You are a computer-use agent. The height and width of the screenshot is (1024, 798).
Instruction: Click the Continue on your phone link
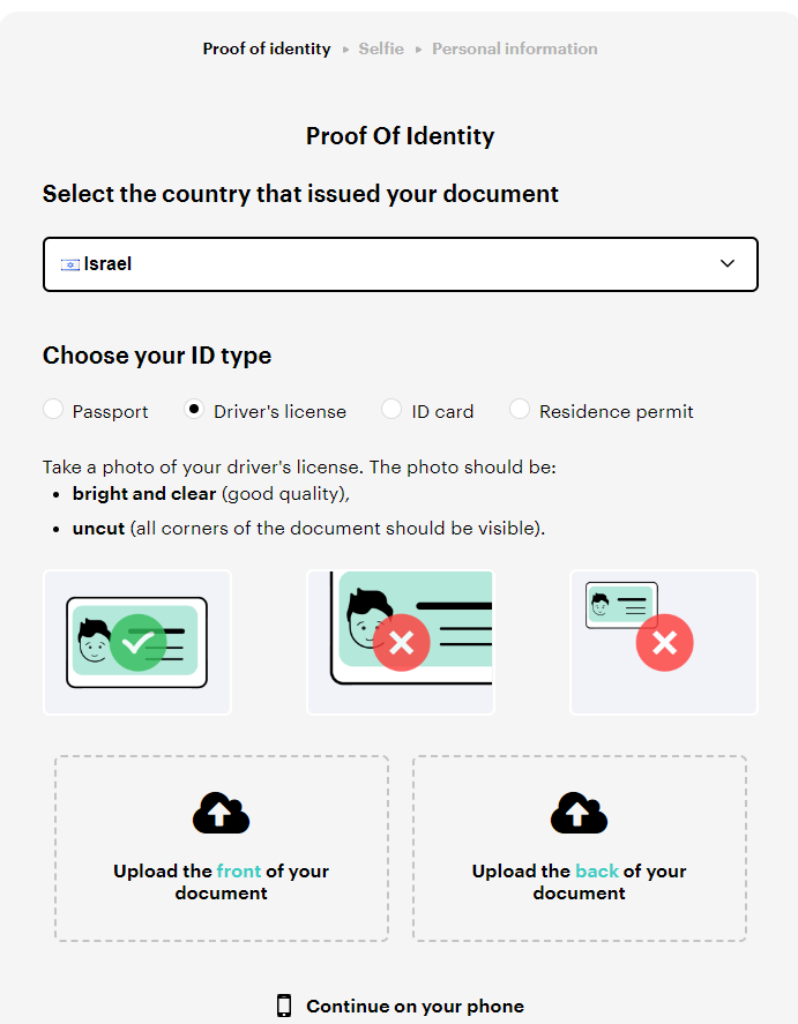413,1006
